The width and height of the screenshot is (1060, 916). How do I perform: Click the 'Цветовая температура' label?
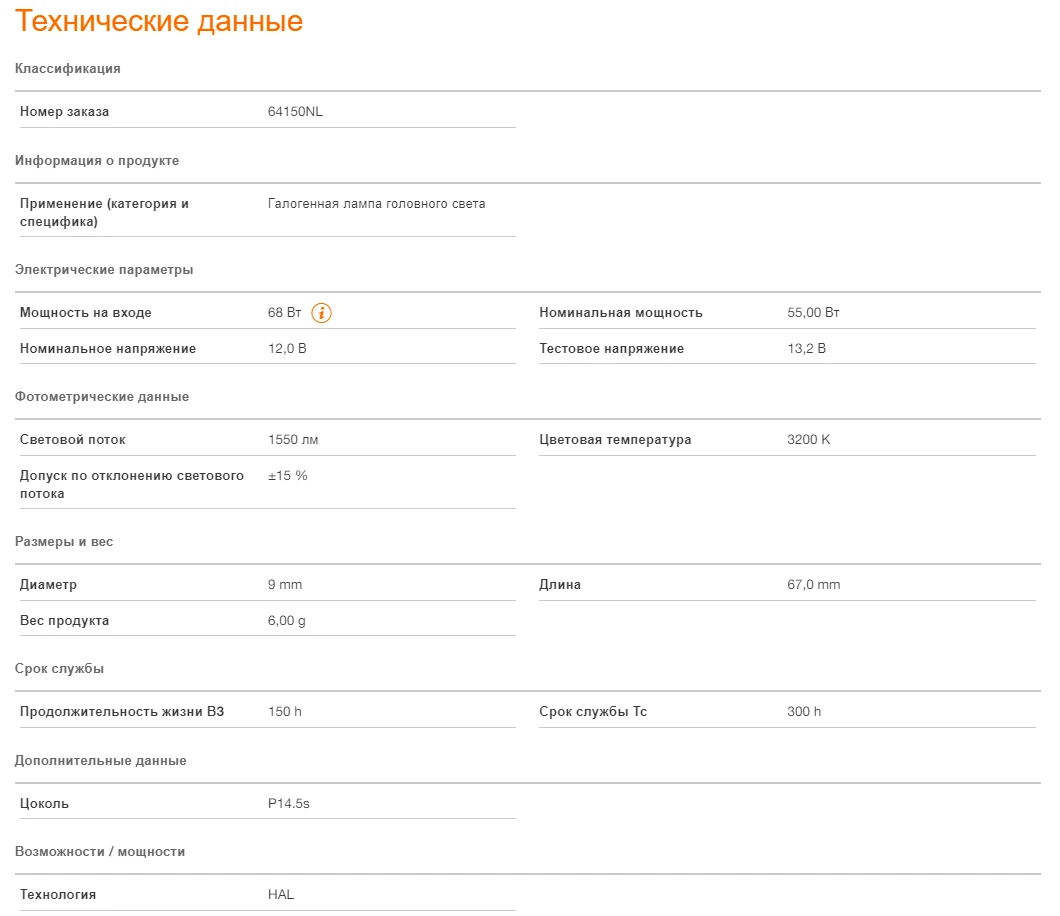click(x=615, y=439)
